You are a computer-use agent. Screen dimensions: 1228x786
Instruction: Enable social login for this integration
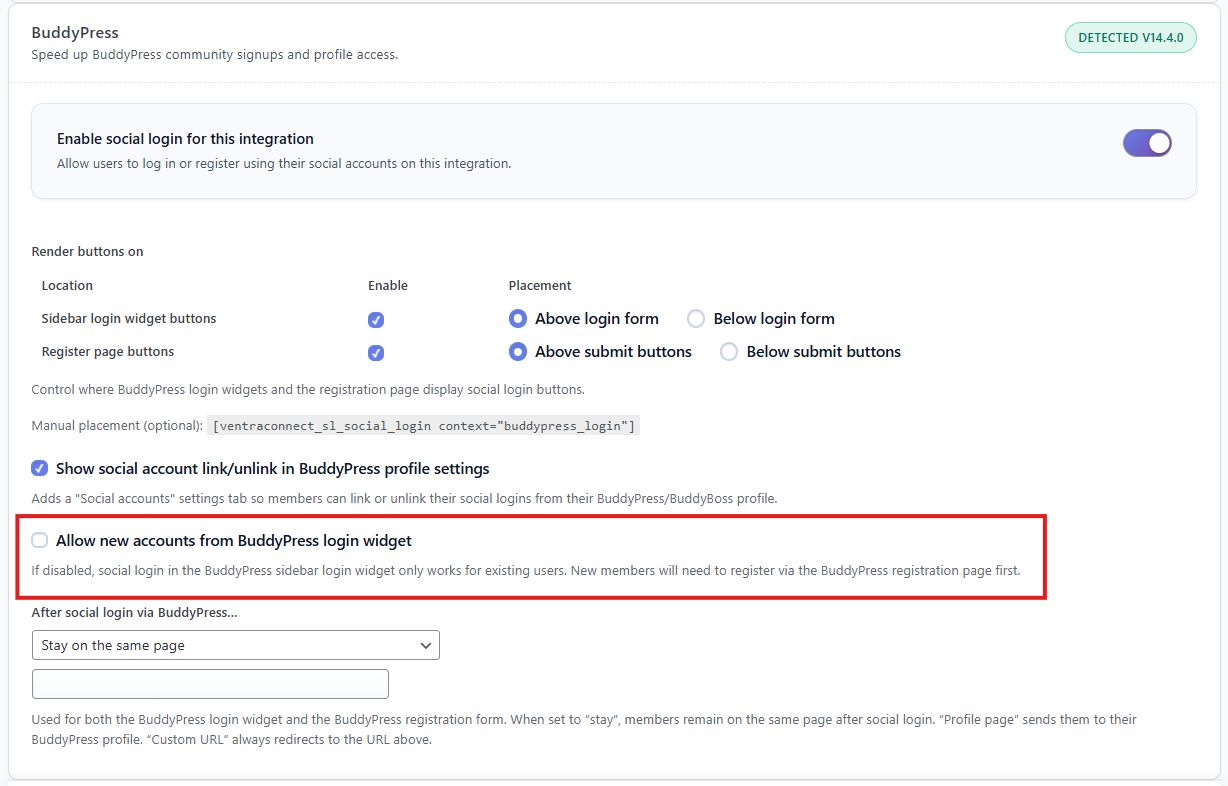coord(1147,142)
